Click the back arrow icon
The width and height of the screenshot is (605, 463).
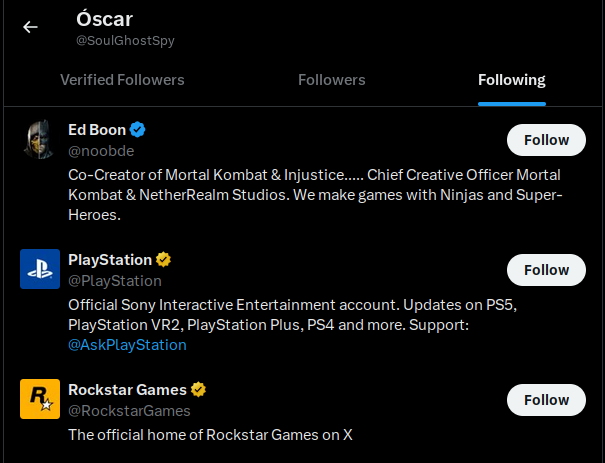pyautogui.click(x=30, y=27)
